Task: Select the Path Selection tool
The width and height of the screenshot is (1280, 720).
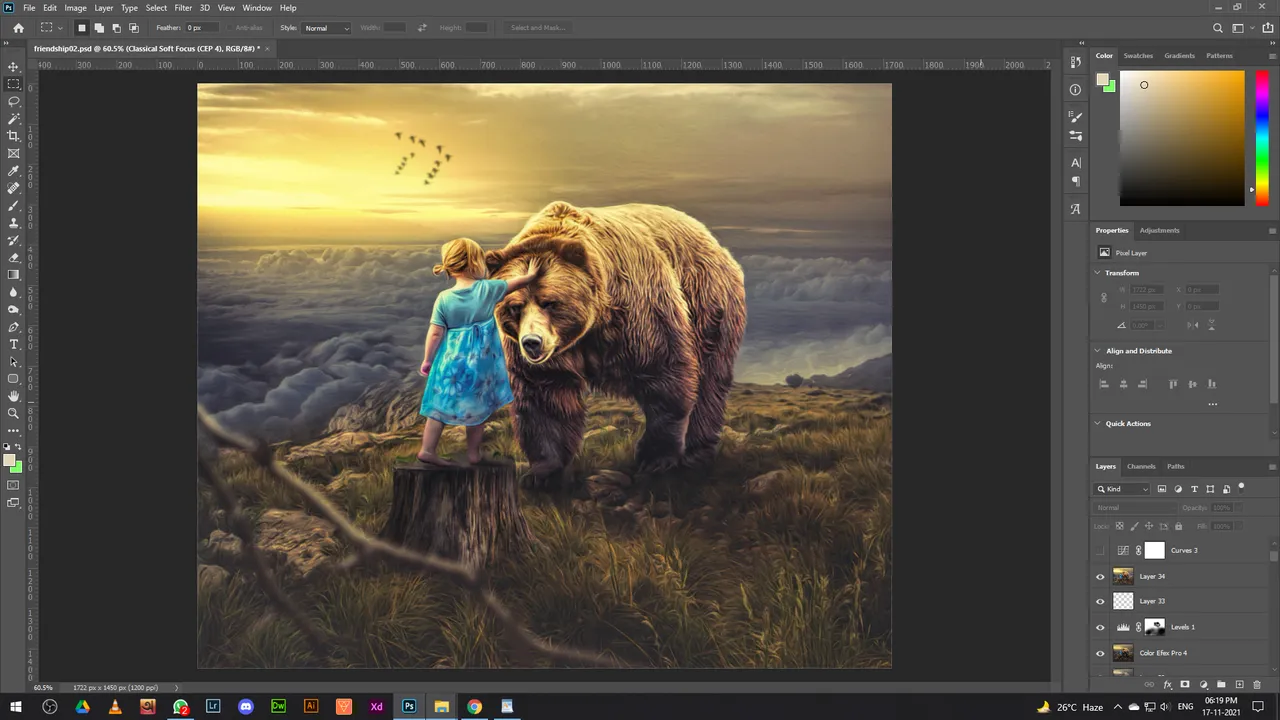Action: [14, 362]
